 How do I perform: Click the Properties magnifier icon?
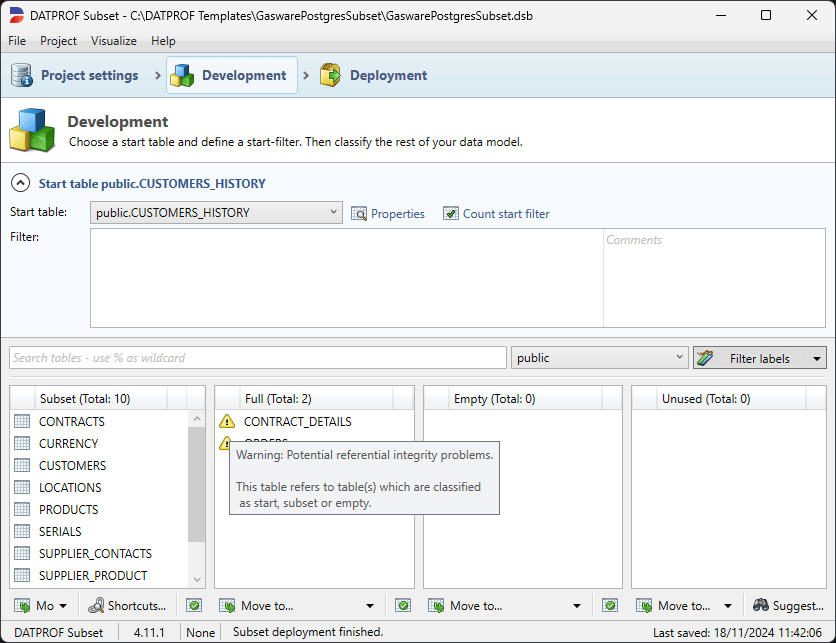click(x=360, y=213)
